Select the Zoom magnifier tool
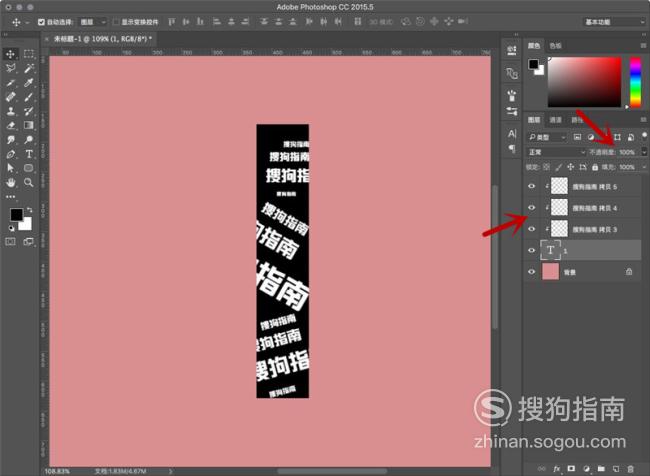Screen dimensions: 650x476 point(29,182)
